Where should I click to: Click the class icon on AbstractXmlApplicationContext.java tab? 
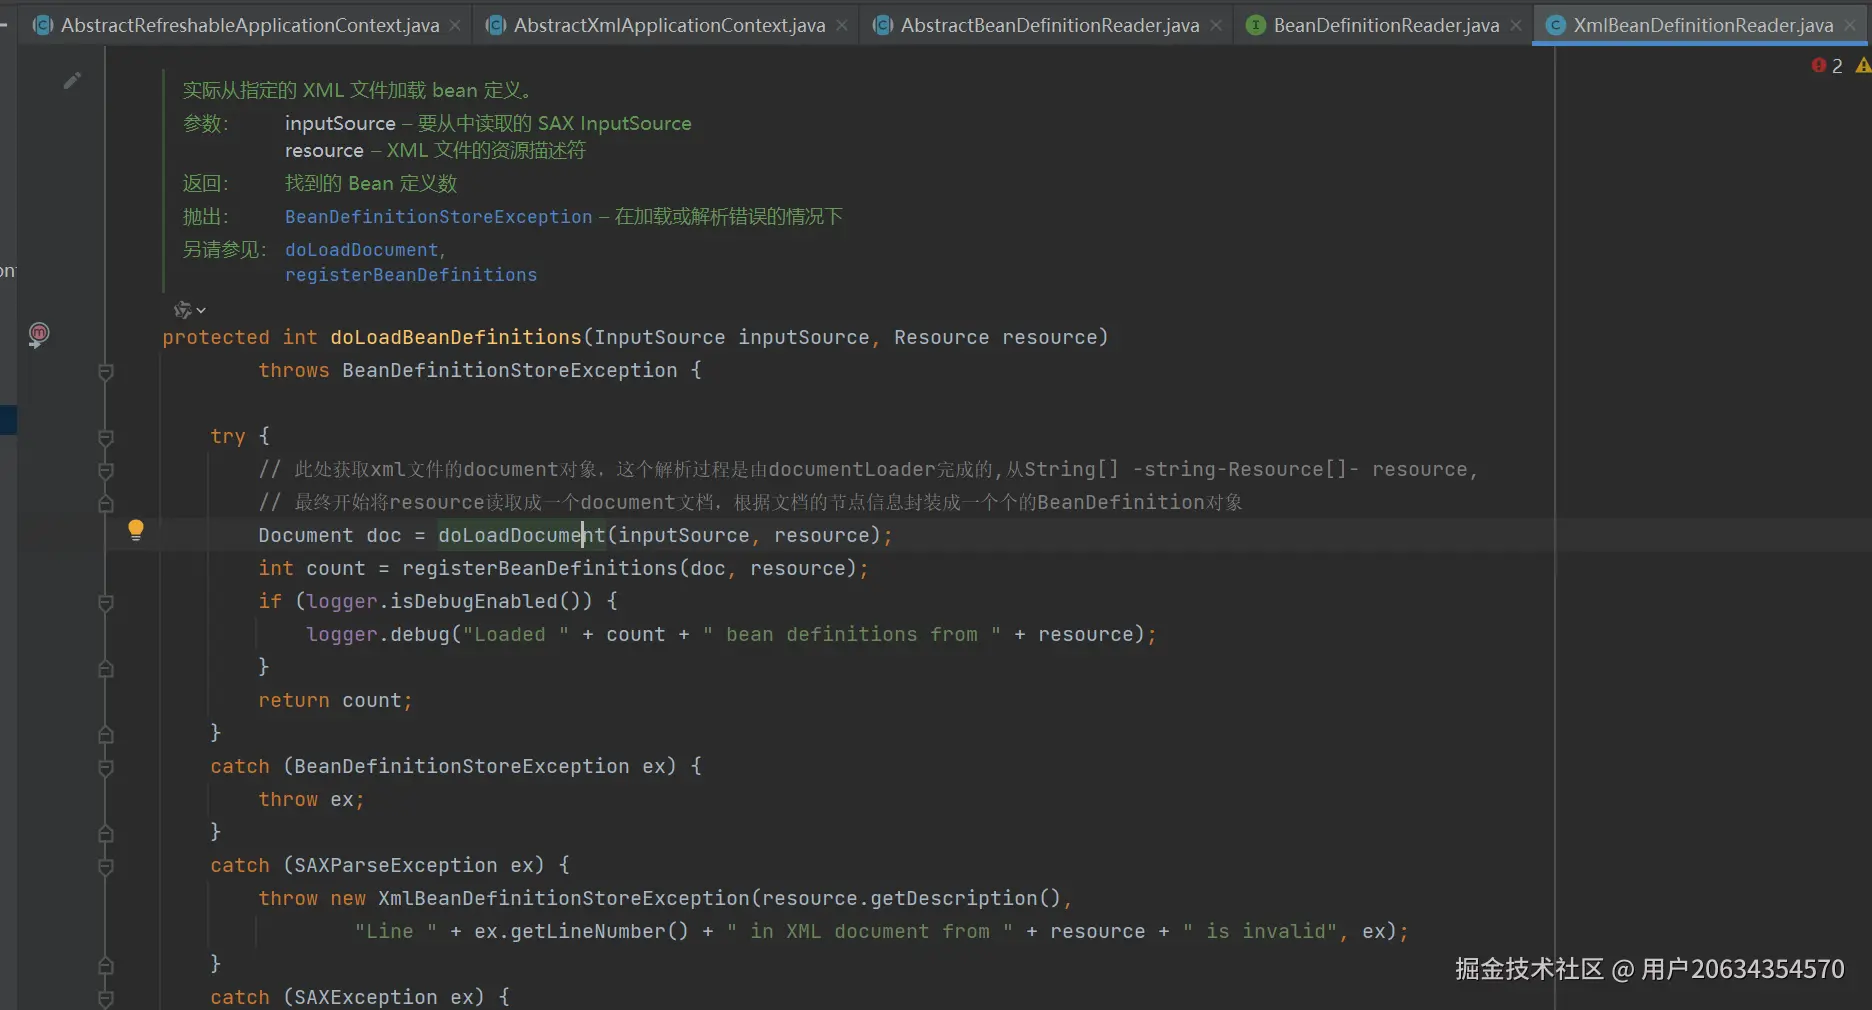click(x=496, y=25)
